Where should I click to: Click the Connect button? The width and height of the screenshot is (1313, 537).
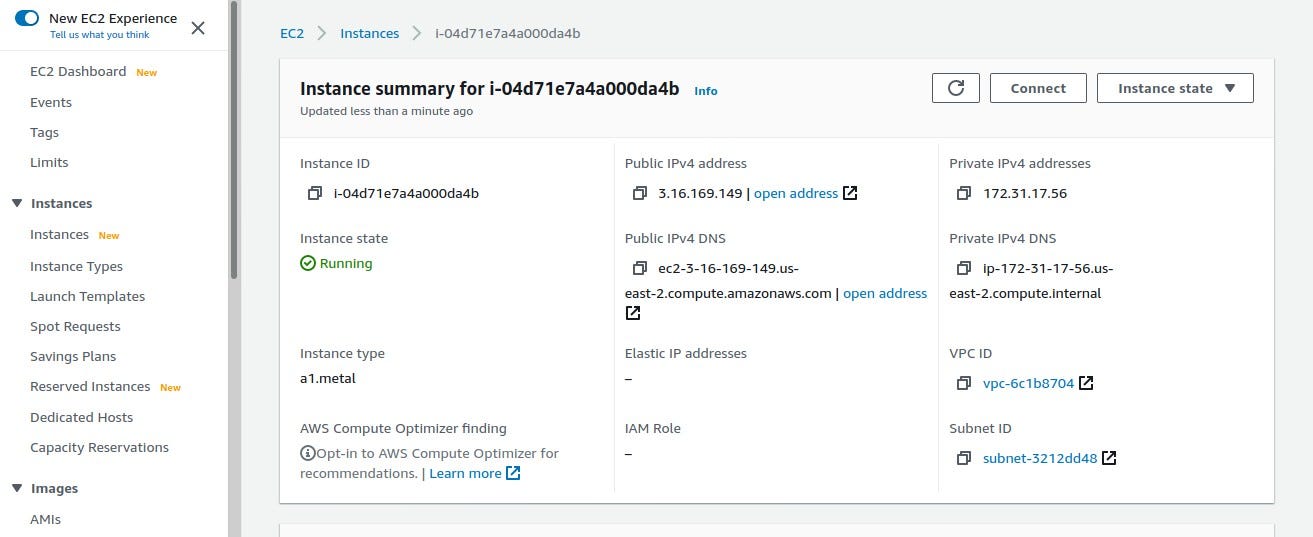1038,88
